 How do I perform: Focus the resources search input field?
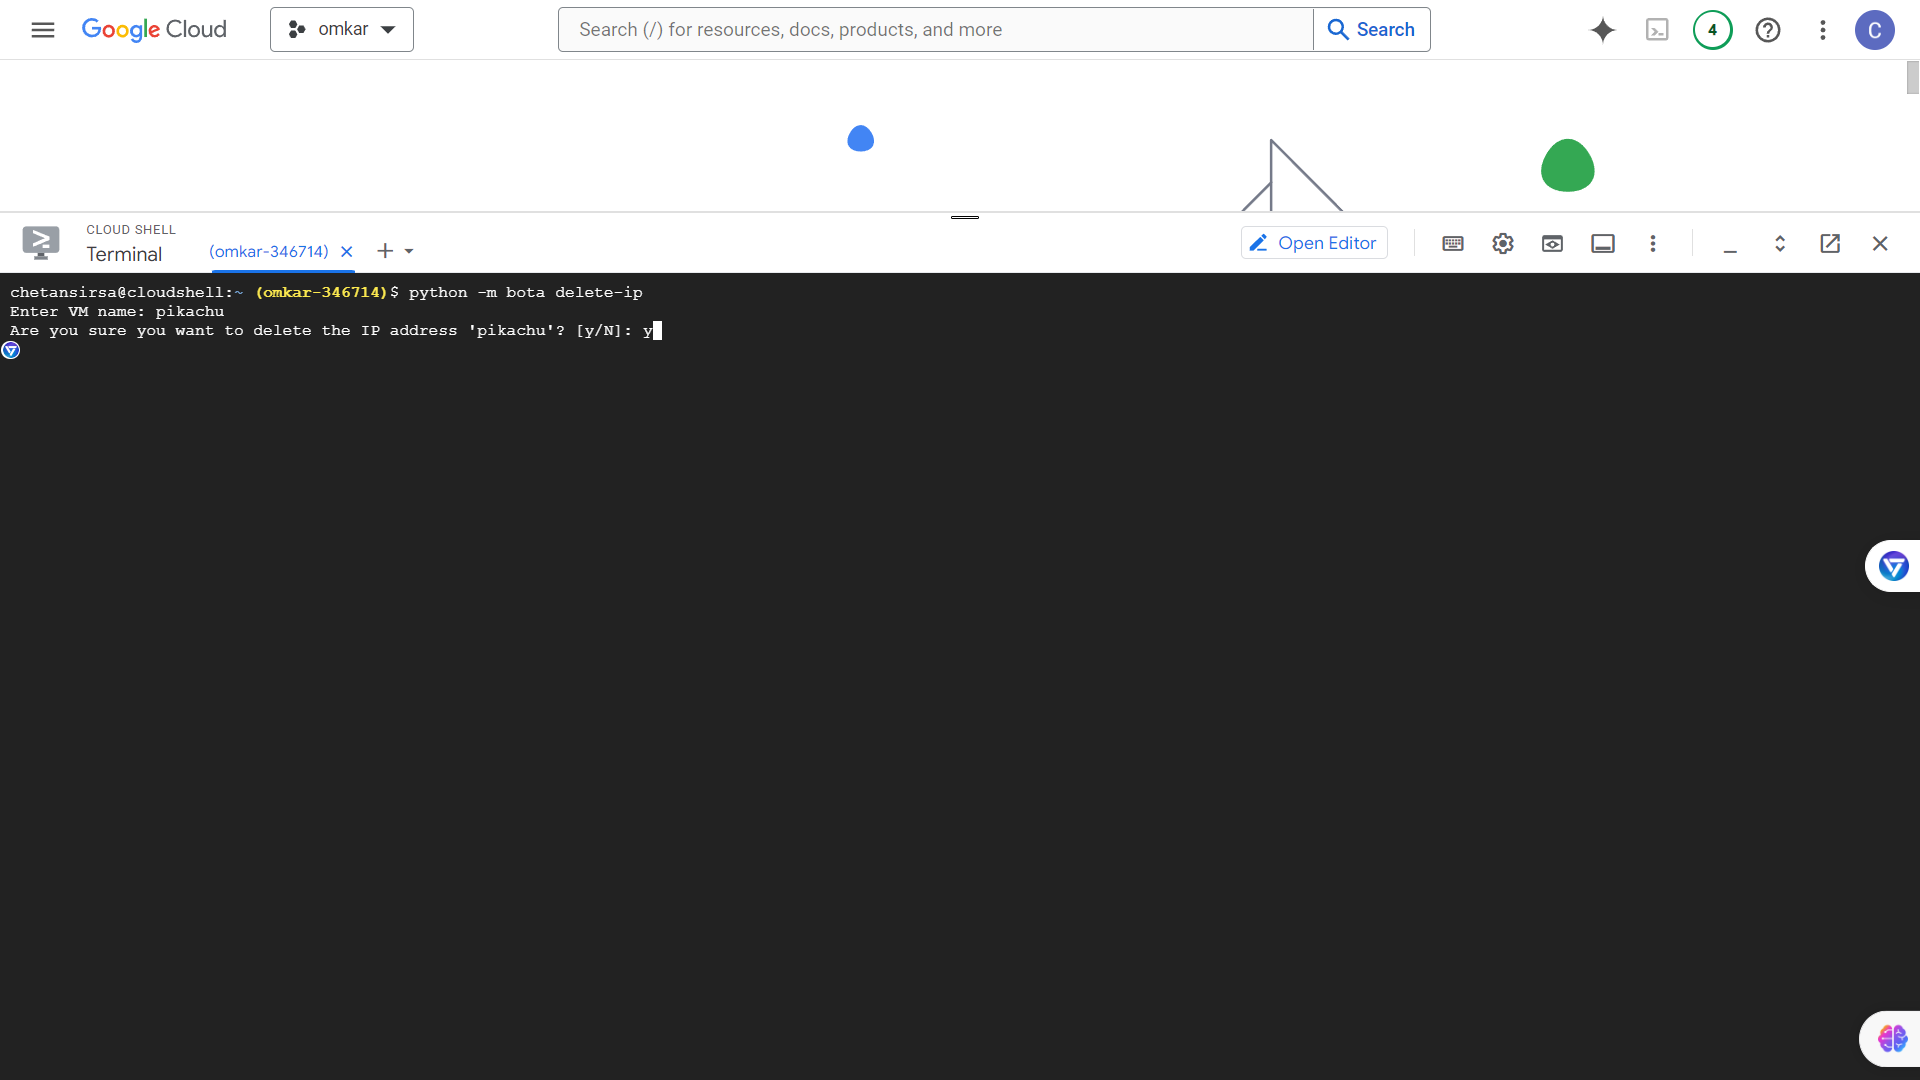tap(935, 30)
